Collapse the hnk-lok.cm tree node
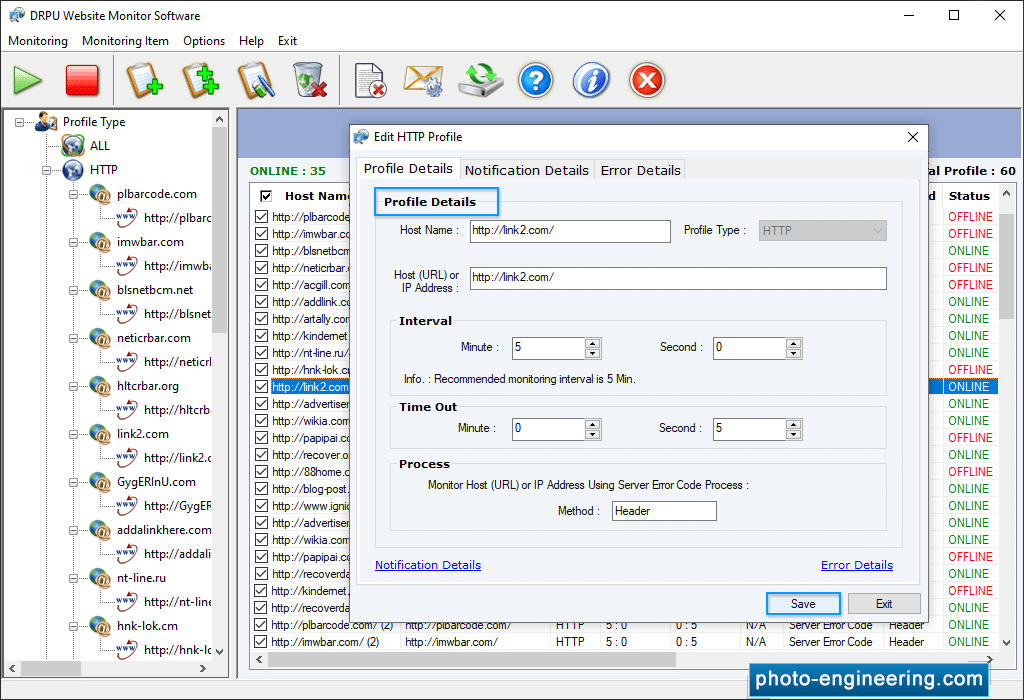The width and height of the screenshot is (1024, 700). click(74, 626)
